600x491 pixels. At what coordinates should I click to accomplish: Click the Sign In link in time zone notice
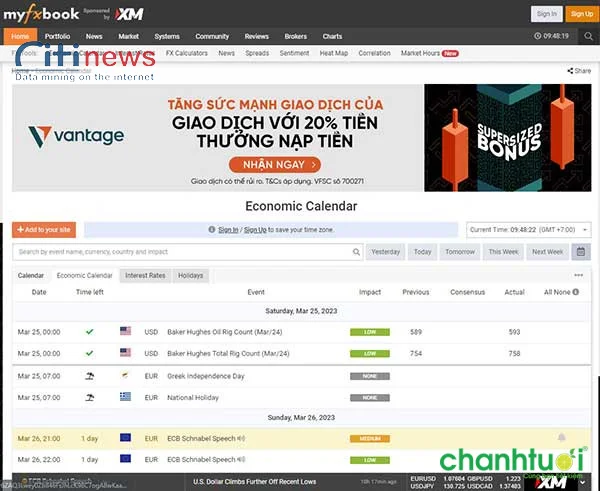click(x=228, y=230)
